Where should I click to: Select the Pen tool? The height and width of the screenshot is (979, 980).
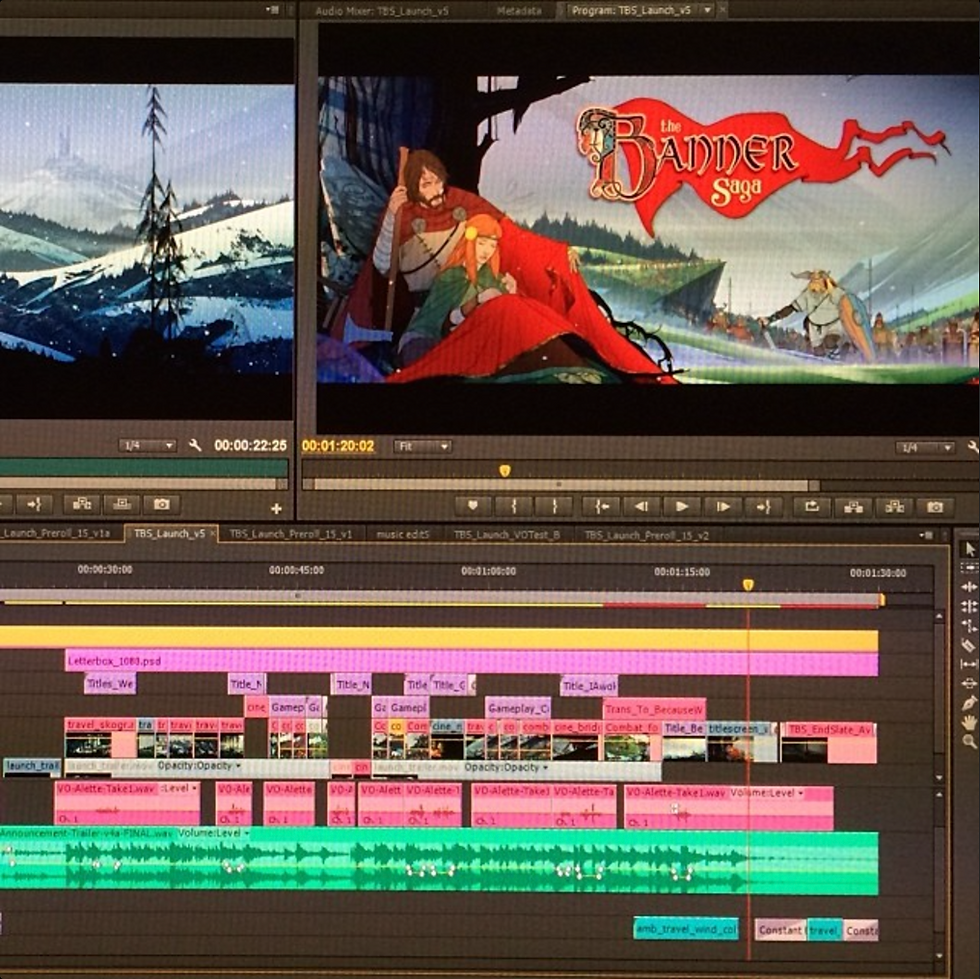[x=969, y=703]
